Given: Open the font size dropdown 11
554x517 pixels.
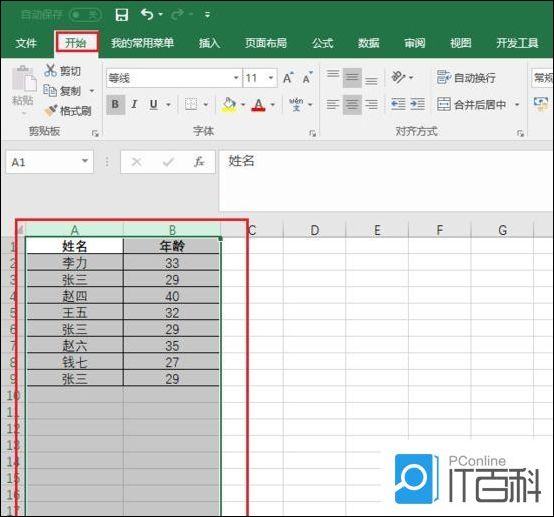Looking at the screenshot, I should (x=271, y=78).
